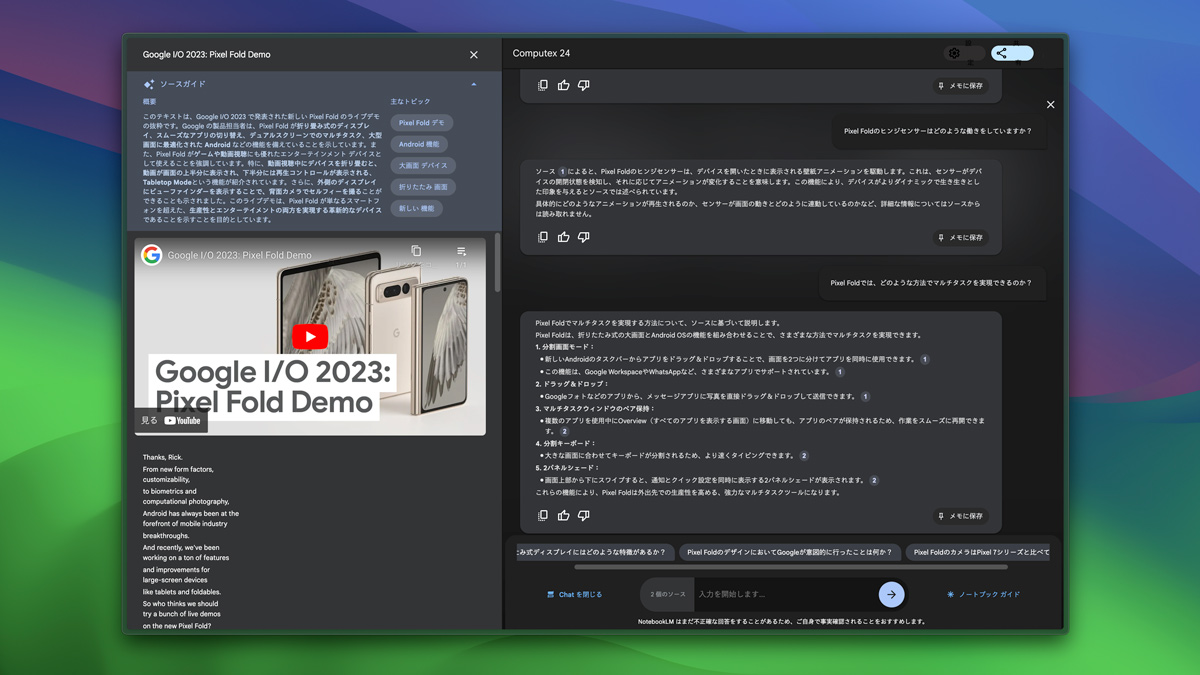Like the hinge sensor answer

tap(564, 238)
